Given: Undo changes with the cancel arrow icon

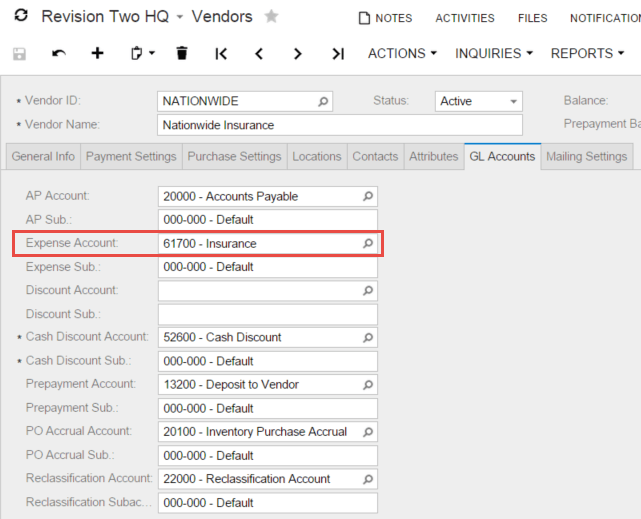Looking at the screenshot, I should coord(59,54).
